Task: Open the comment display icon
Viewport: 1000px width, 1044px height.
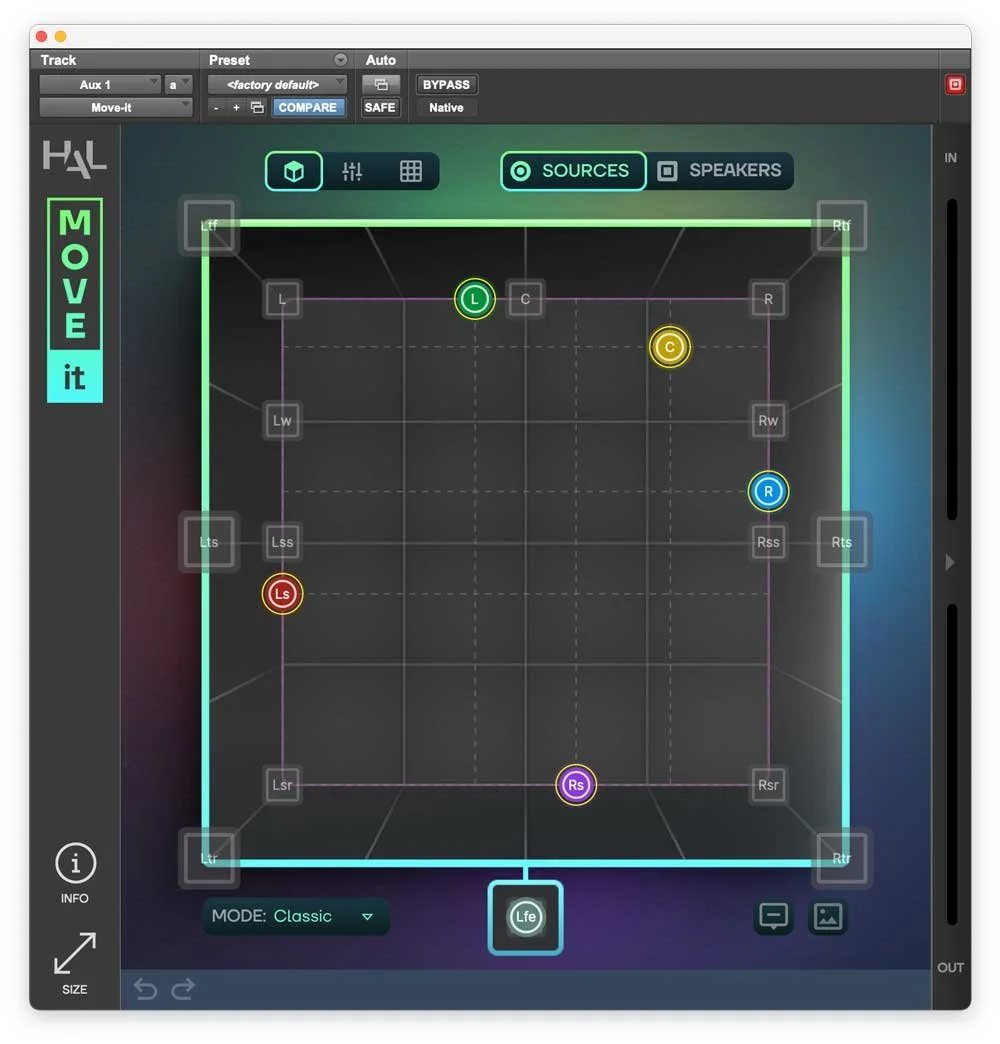Action: pyautogui.click(x=773, y=917)
